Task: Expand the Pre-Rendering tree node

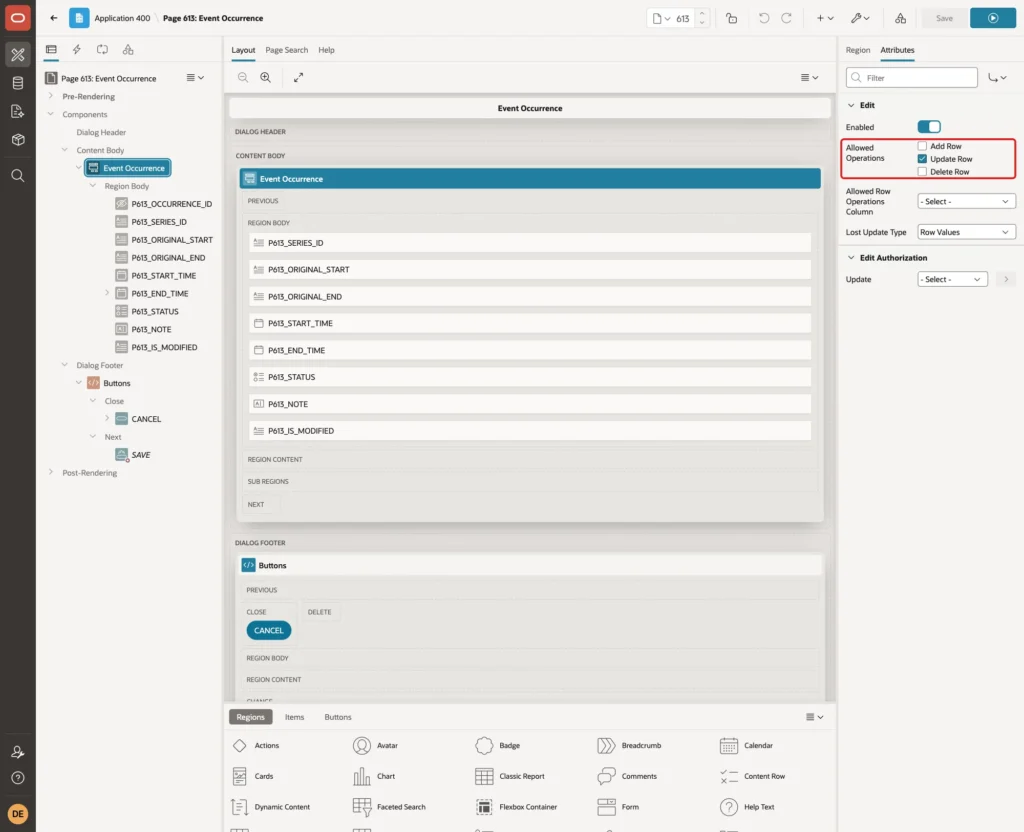Action: click(x=51, y=96)
